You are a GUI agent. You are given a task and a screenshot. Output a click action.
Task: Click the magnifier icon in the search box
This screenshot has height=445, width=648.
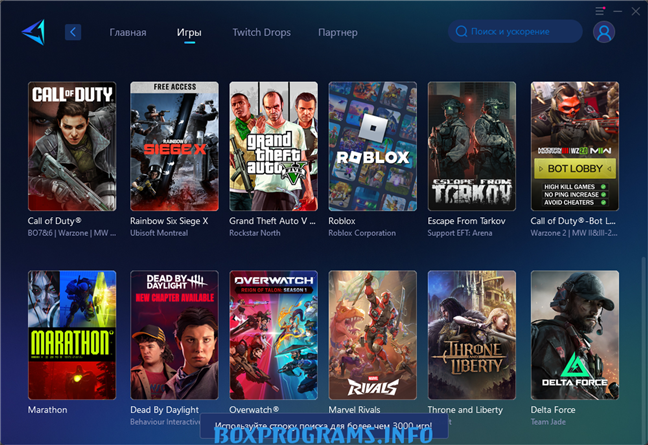click(461, 32)
